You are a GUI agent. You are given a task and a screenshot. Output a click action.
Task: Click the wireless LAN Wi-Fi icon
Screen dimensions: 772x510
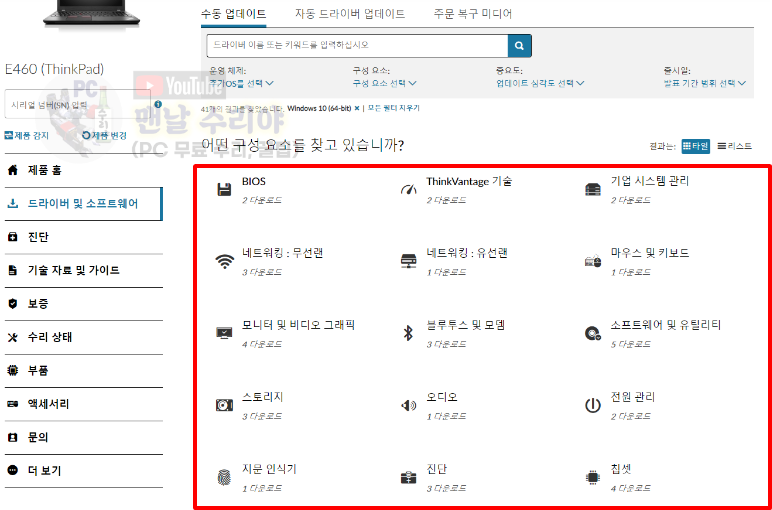click(225, 261)
